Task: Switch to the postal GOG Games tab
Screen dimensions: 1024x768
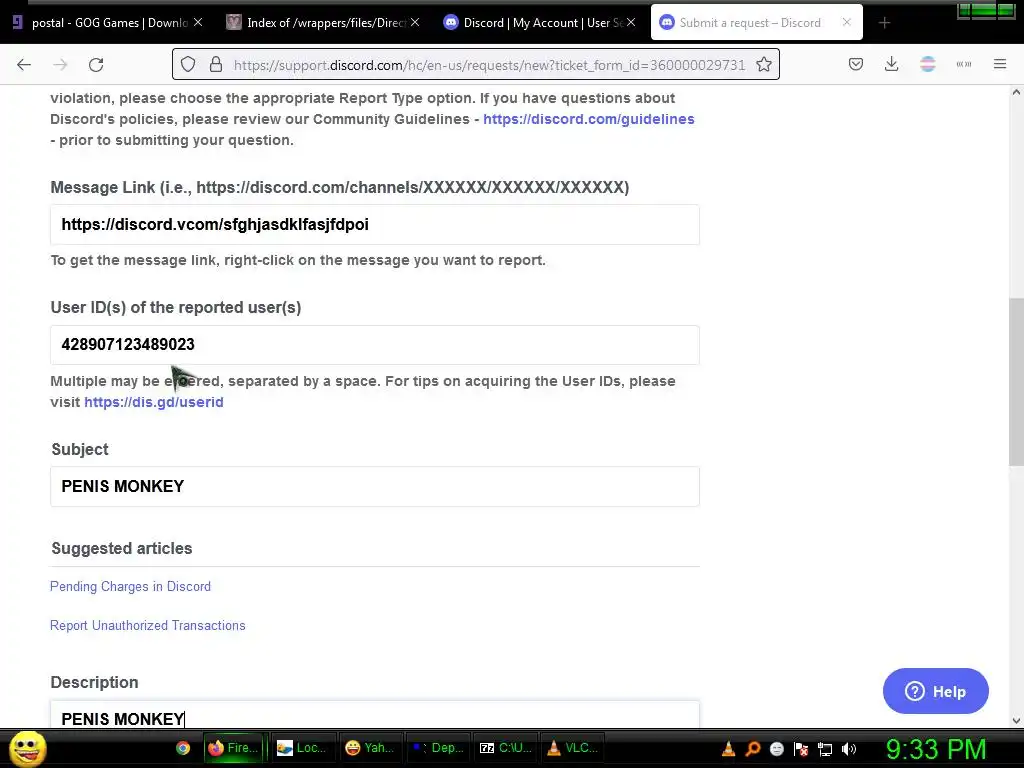Action: [107, 23]
